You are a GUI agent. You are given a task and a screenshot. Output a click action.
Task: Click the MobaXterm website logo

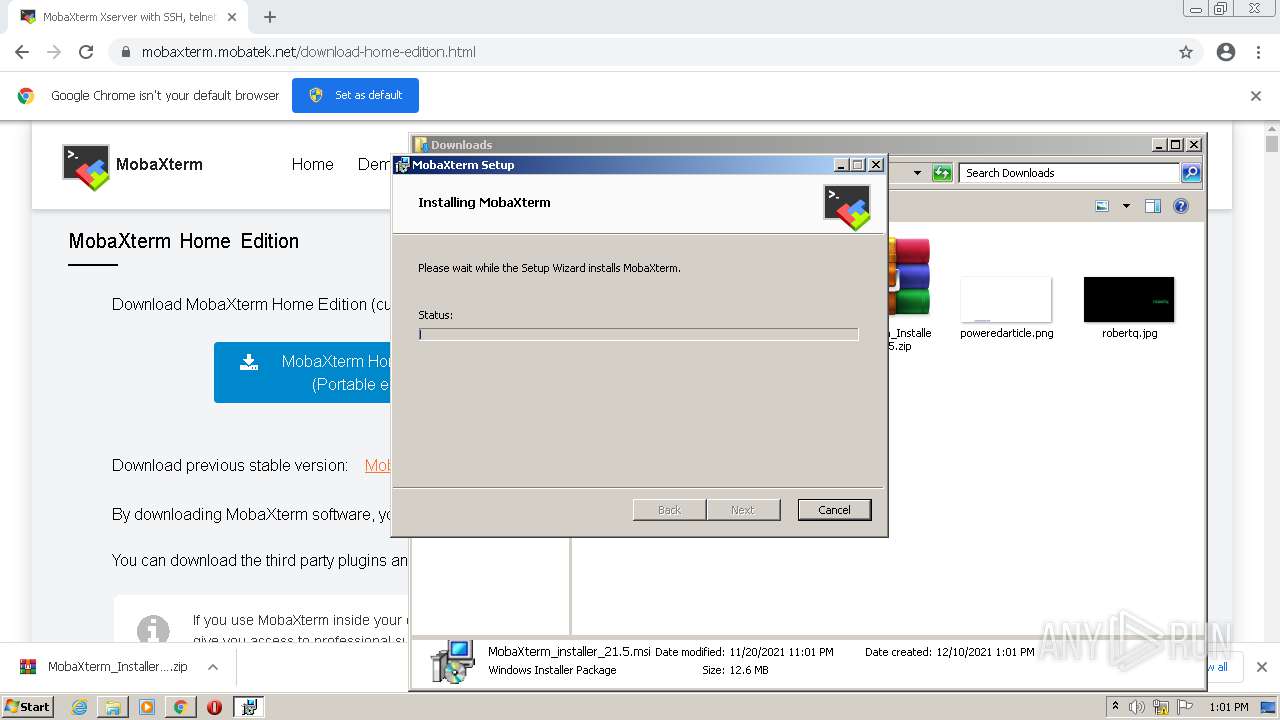tap(132, 165)
